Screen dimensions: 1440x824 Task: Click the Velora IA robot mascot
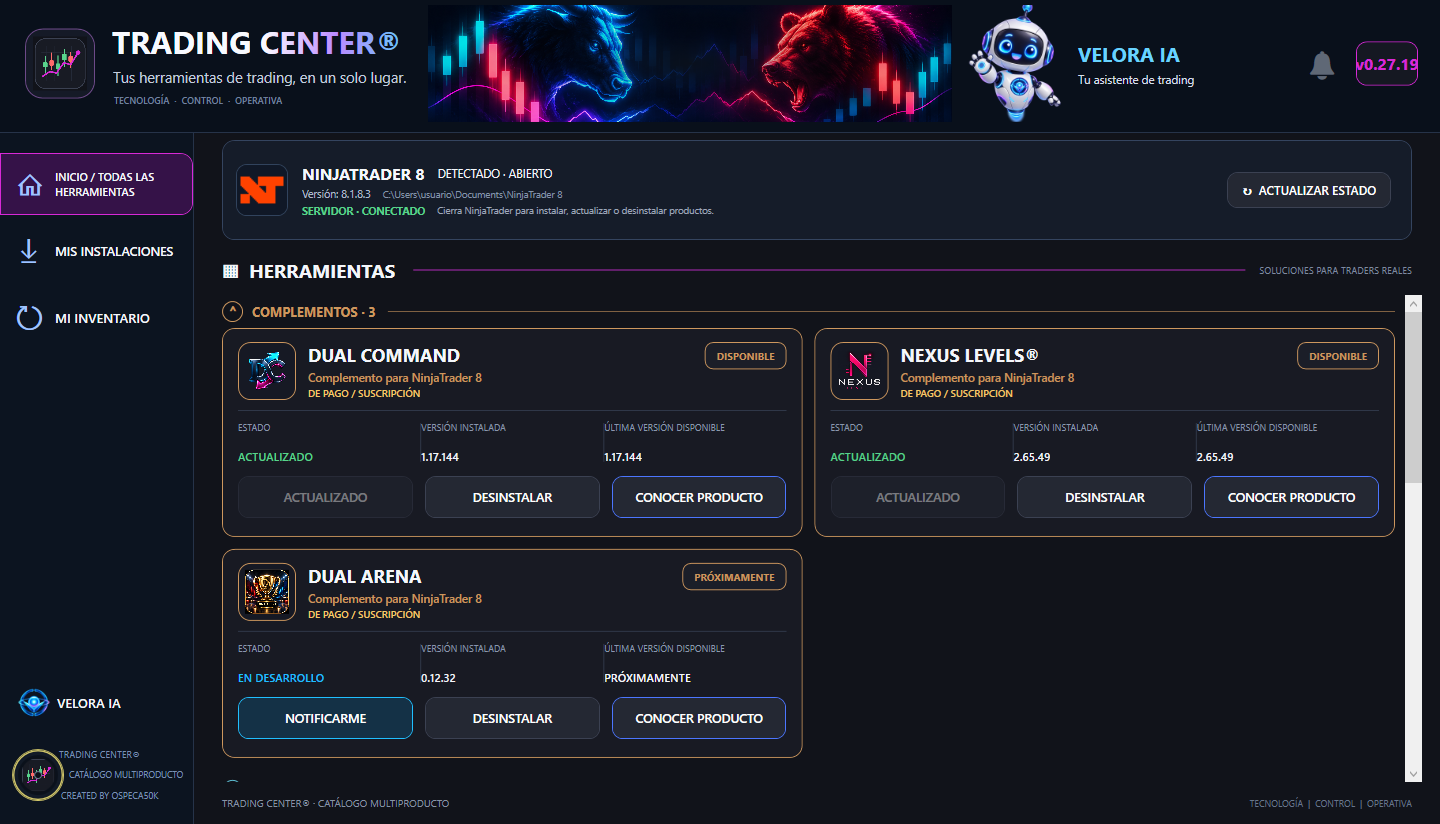pos(1015,62)
